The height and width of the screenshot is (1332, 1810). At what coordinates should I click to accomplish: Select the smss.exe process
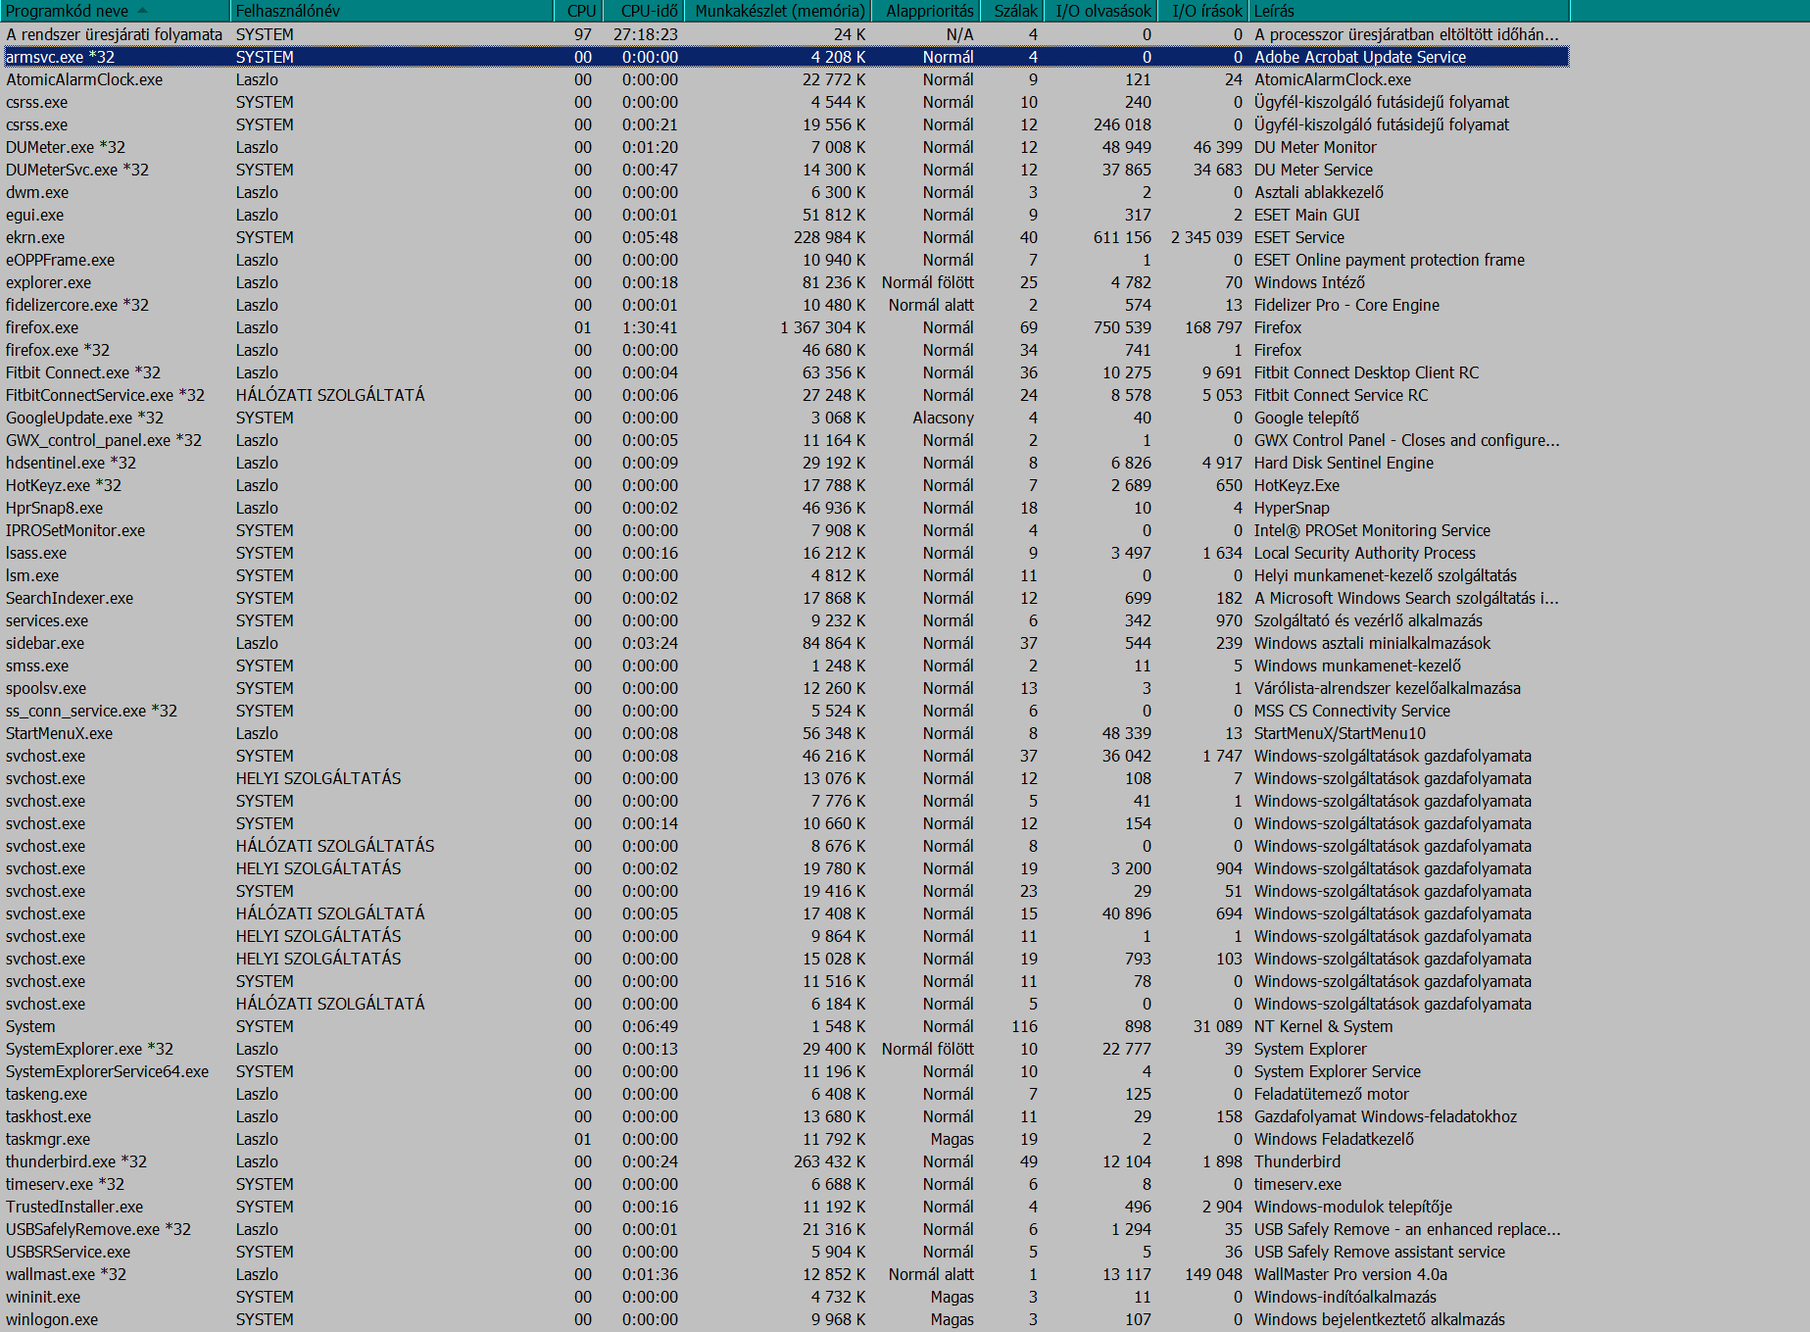(785, 666)
